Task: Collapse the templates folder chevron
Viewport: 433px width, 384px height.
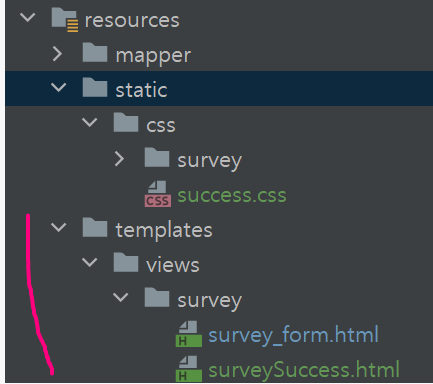Action: click(x=59, y=227)
